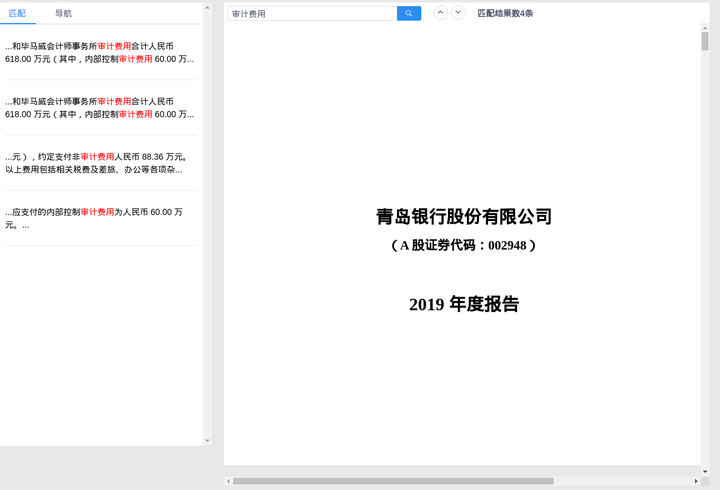Open second match result about 毕马威会计师事务所
Viewport: 720px width, 490px height.
101,107
